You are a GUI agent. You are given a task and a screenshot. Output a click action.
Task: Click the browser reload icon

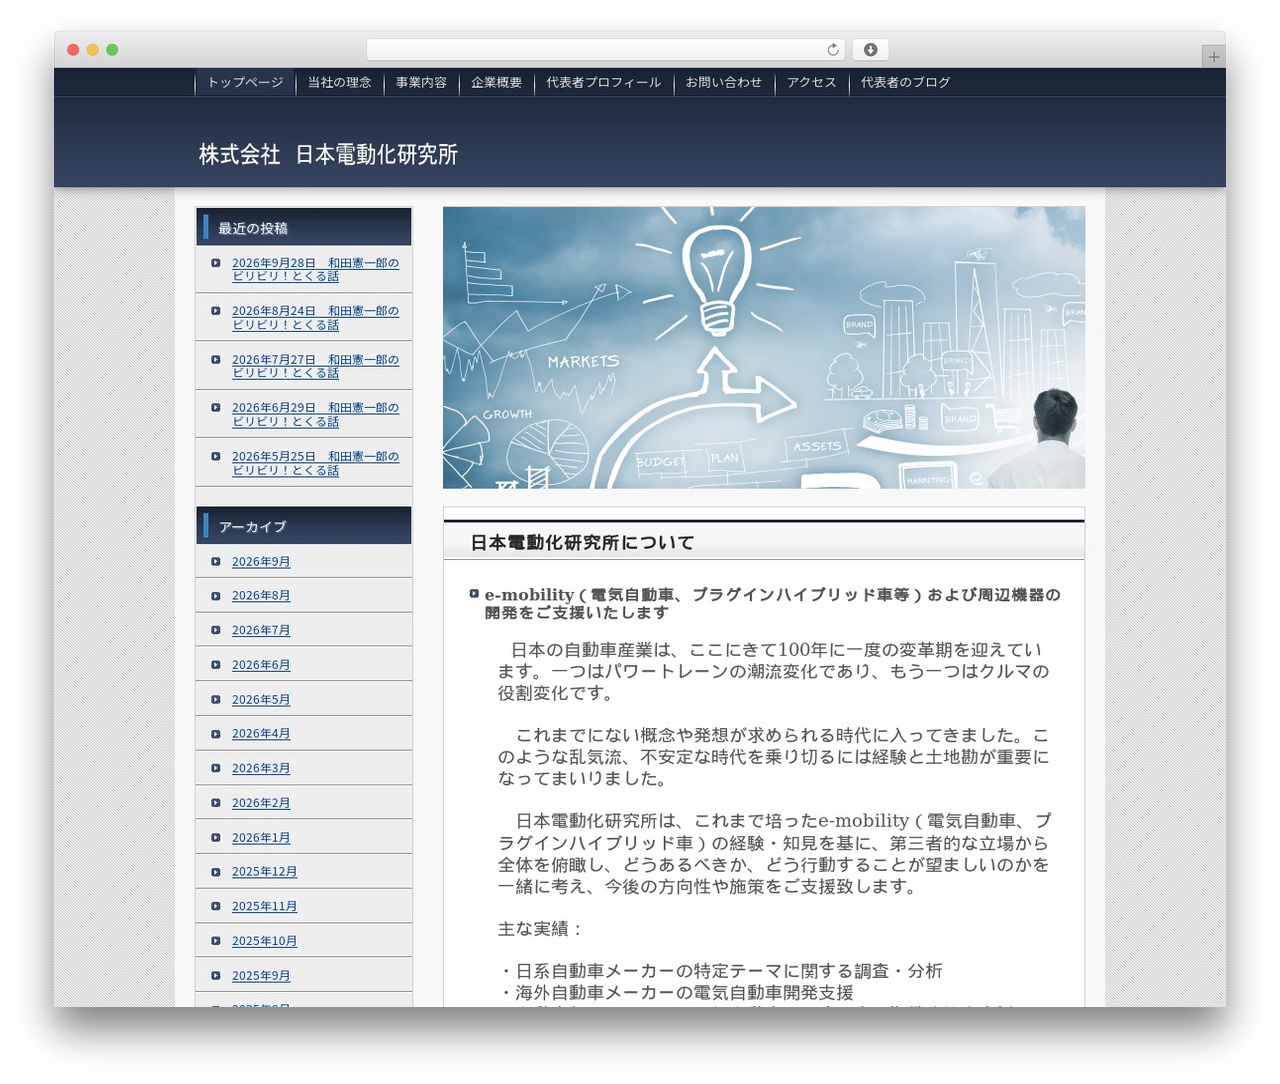click(x=833, y=50)
